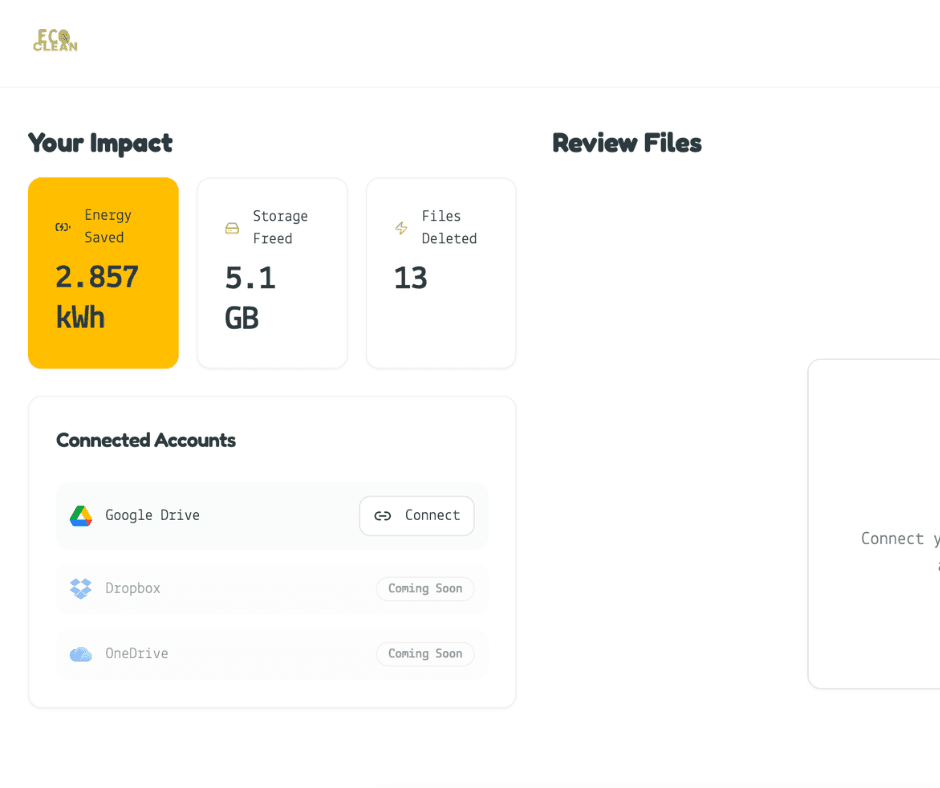The width and height of the screenshot is (940, 788).
Task: Click the Files Deleted lightning icon
Action: [x=401, y=228]
